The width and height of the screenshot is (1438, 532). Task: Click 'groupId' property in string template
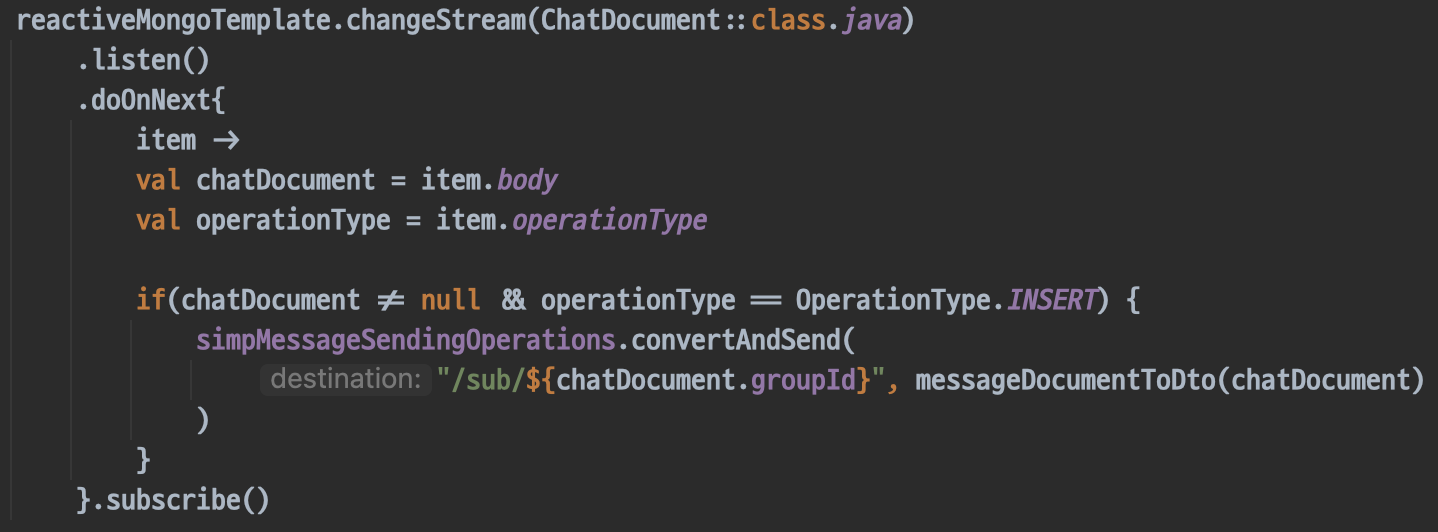click(x=804, y=380)
